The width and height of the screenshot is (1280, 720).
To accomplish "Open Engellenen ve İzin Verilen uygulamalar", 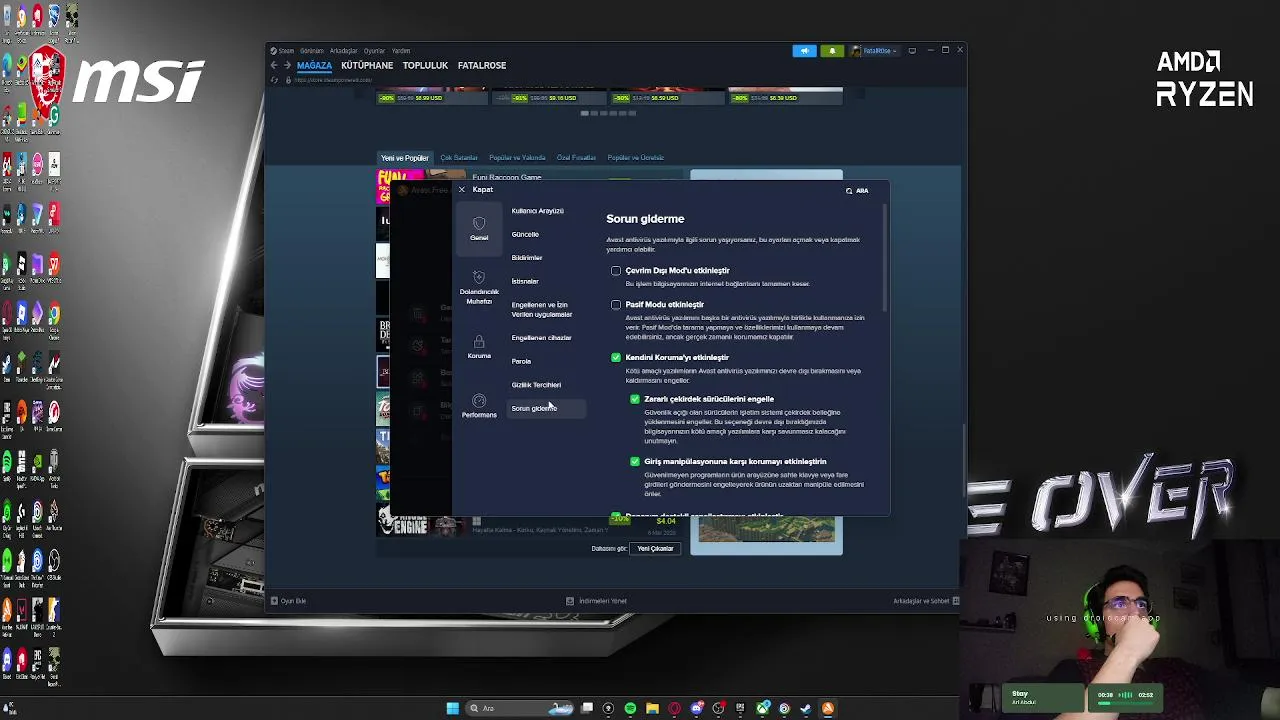I will 542,309.
